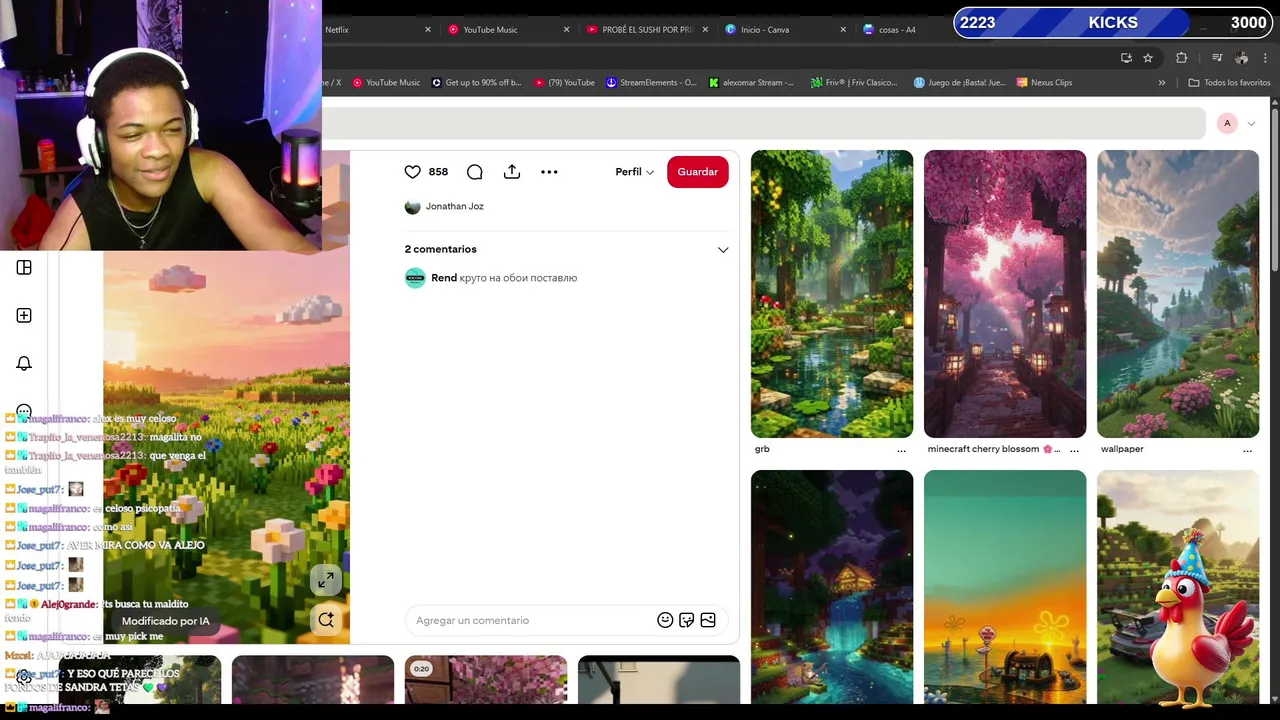The image size is (1280, 720).
Task: Open sticker picker in comment box
Action: click(686, 620)
